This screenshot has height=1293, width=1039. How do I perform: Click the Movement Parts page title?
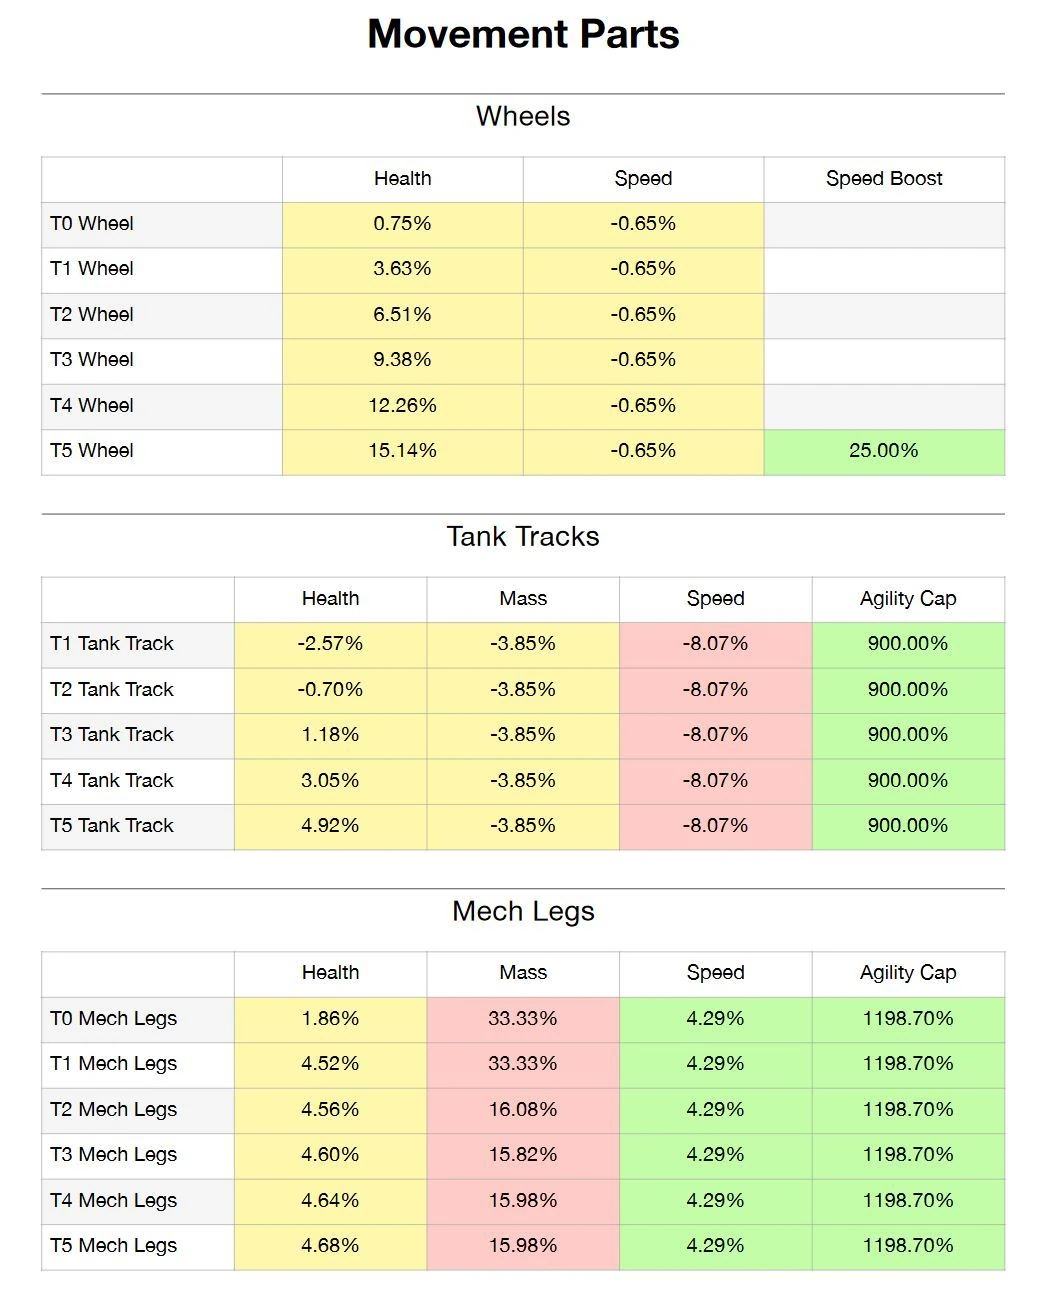coord(523,35)
